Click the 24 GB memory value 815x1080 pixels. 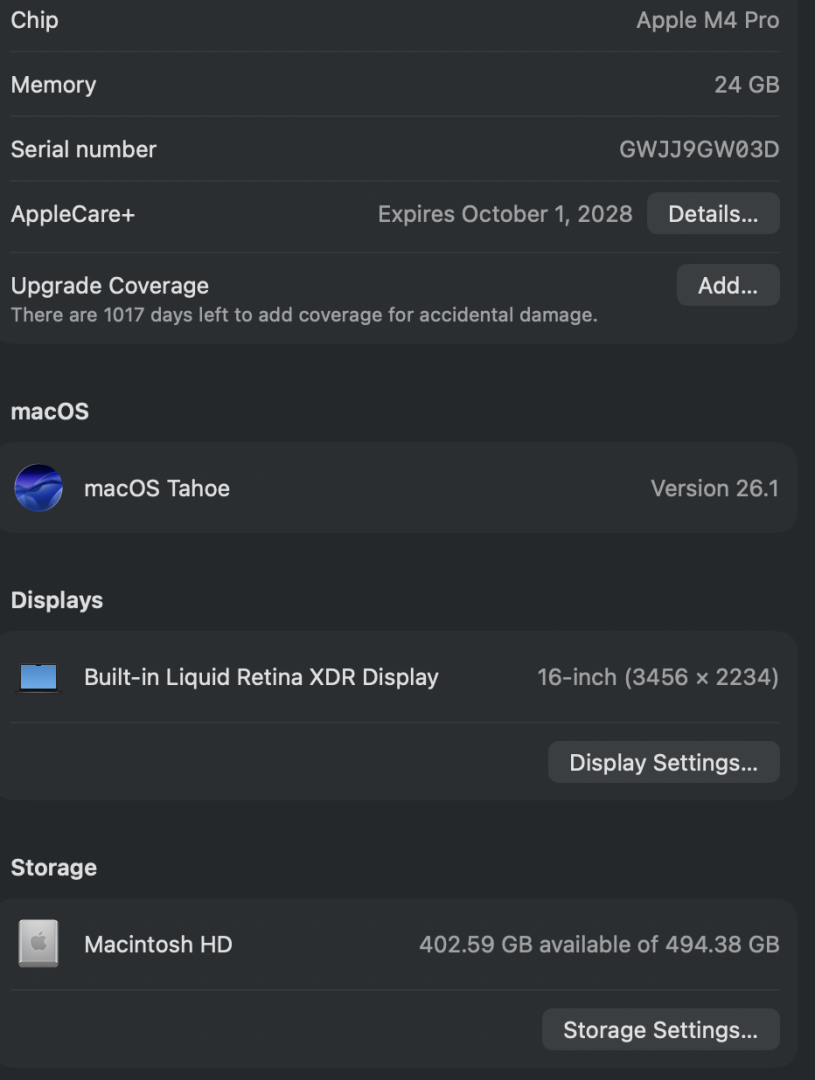pos(746,85)
